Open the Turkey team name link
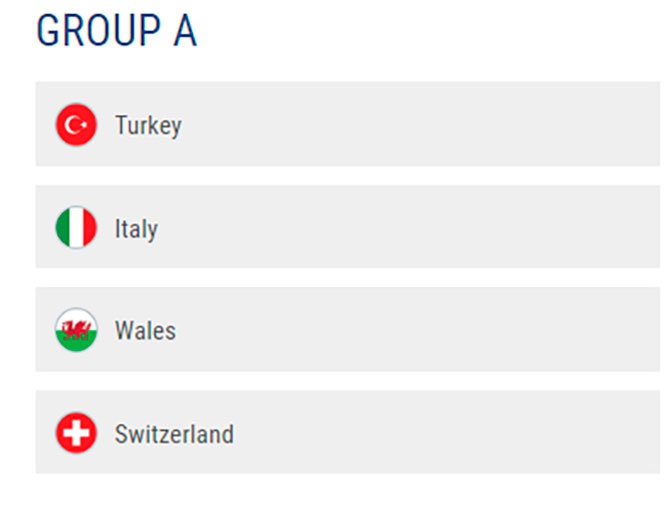The width and height of the screenshot is (672, 511). [x=148, y=125]
